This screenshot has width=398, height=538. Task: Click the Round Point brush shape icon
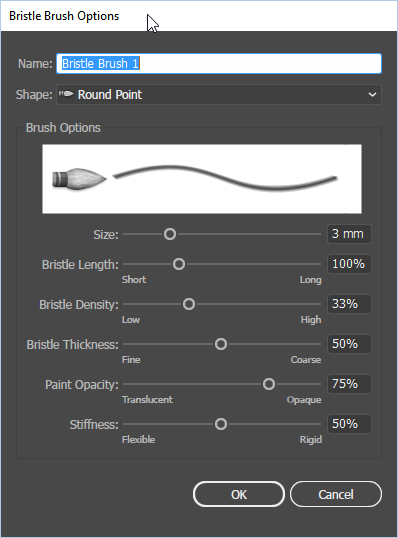coord(66,94)
